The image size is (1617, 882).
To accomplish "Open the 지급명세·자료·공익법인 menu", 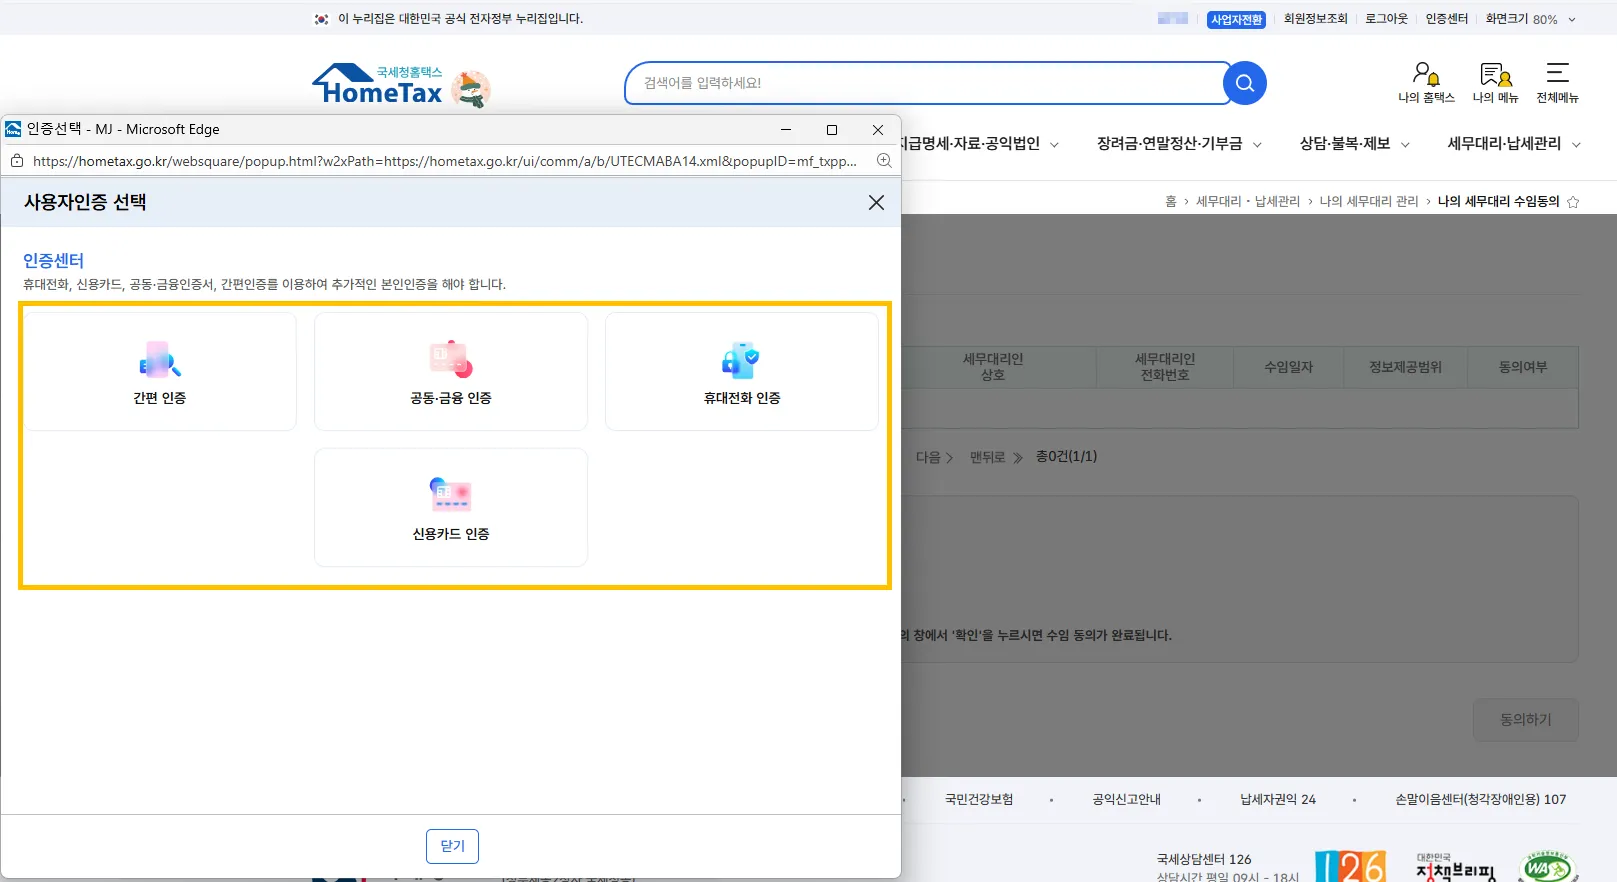I will tap(980, 144).
